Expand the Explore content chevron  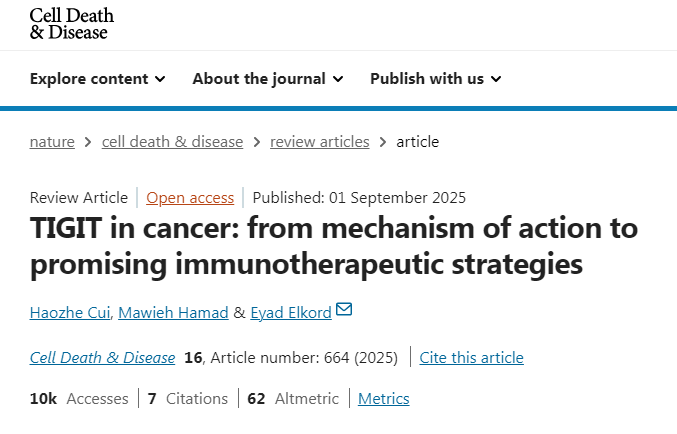160,79
